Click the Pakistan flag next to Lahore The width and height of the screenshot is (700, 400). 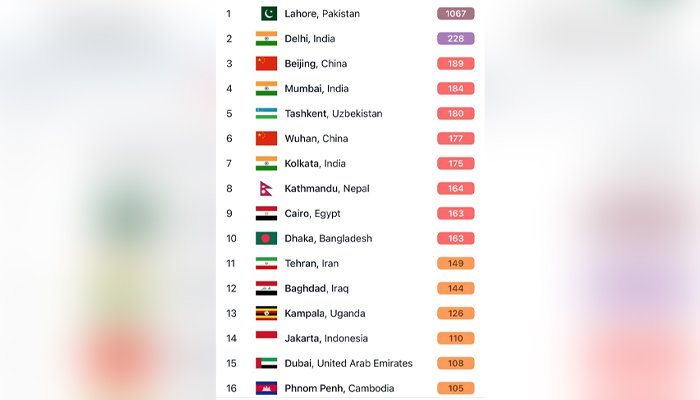tap(269, 13)
